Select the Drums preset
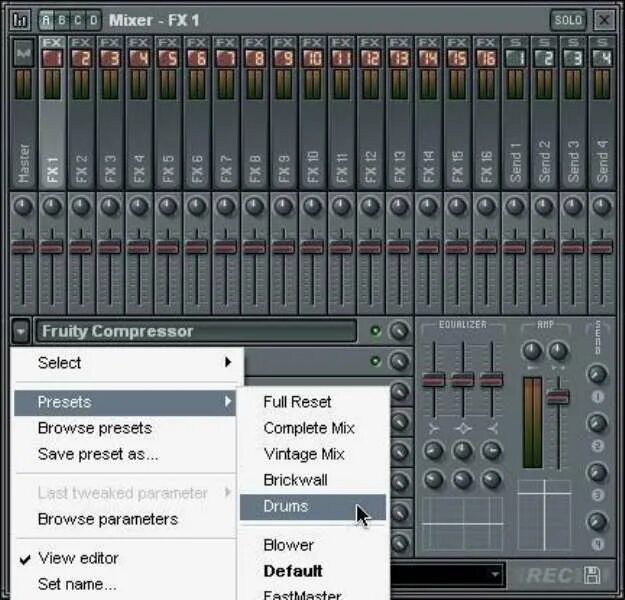 coord(313,507)
